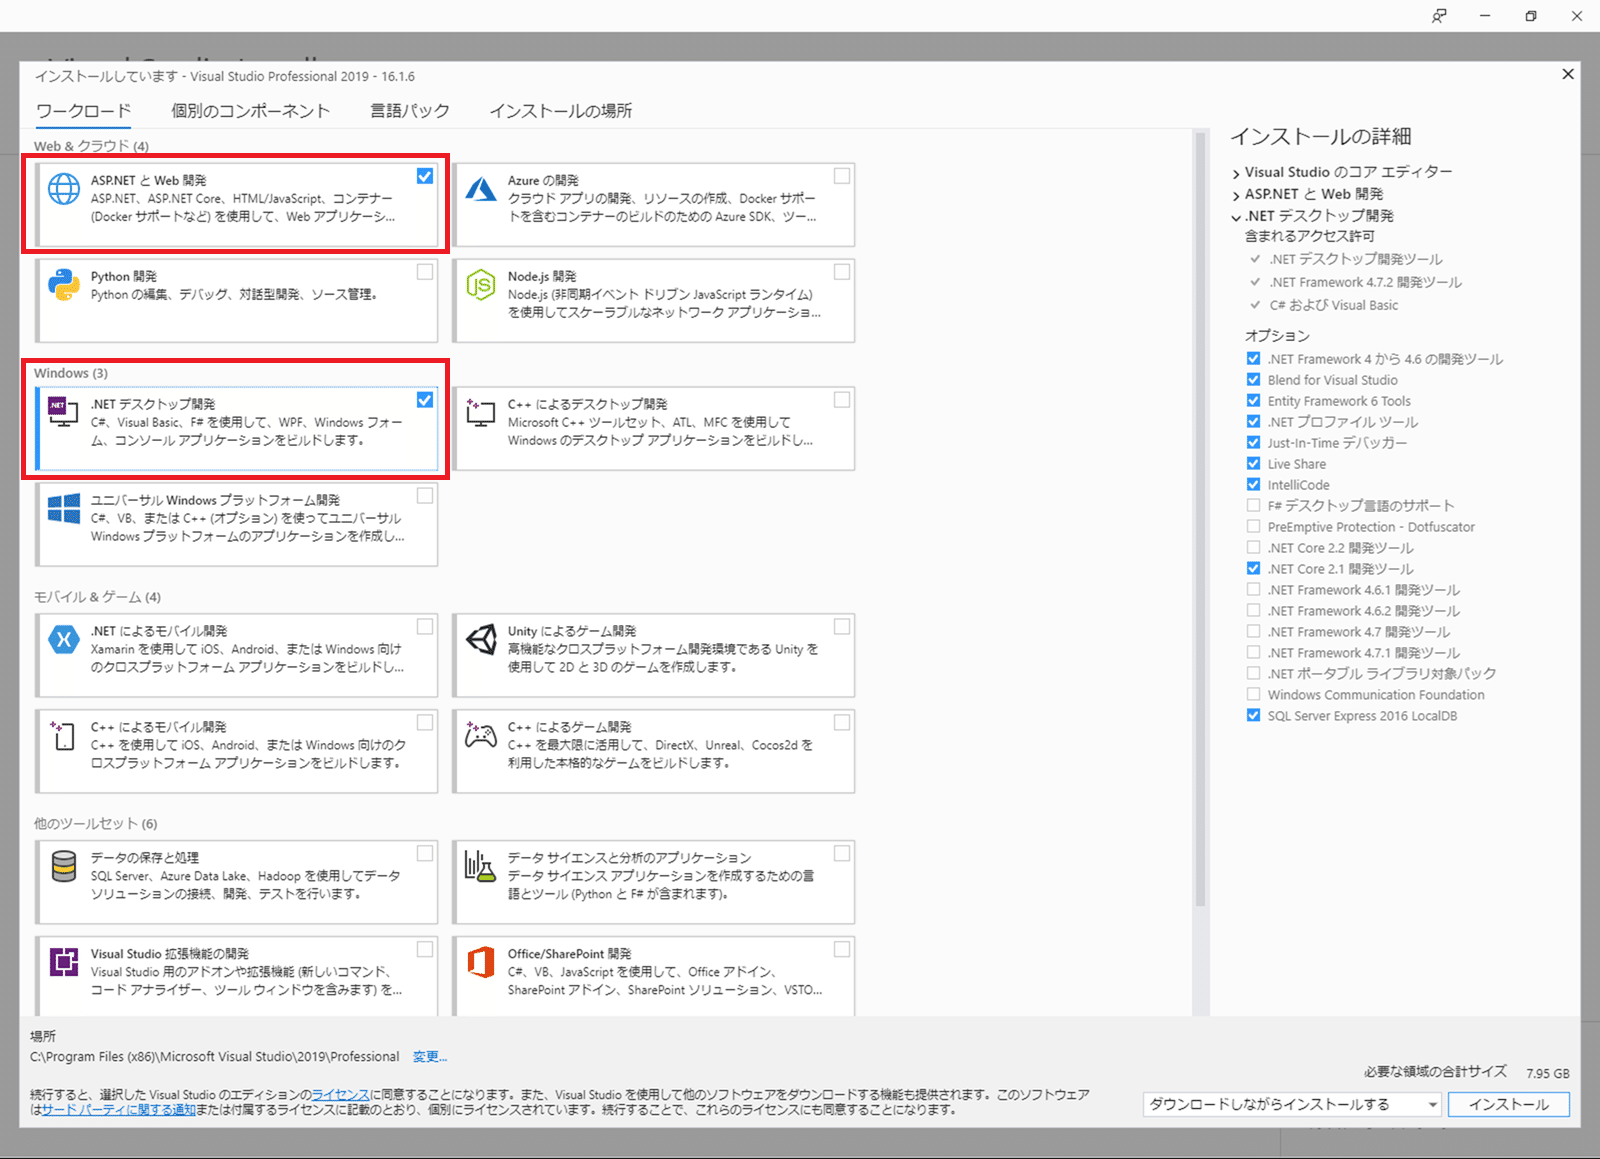Click the Universal Windows Platform logo icon
The width and height of the screenshot is (1600, 1159).
(x=64, y=508)
